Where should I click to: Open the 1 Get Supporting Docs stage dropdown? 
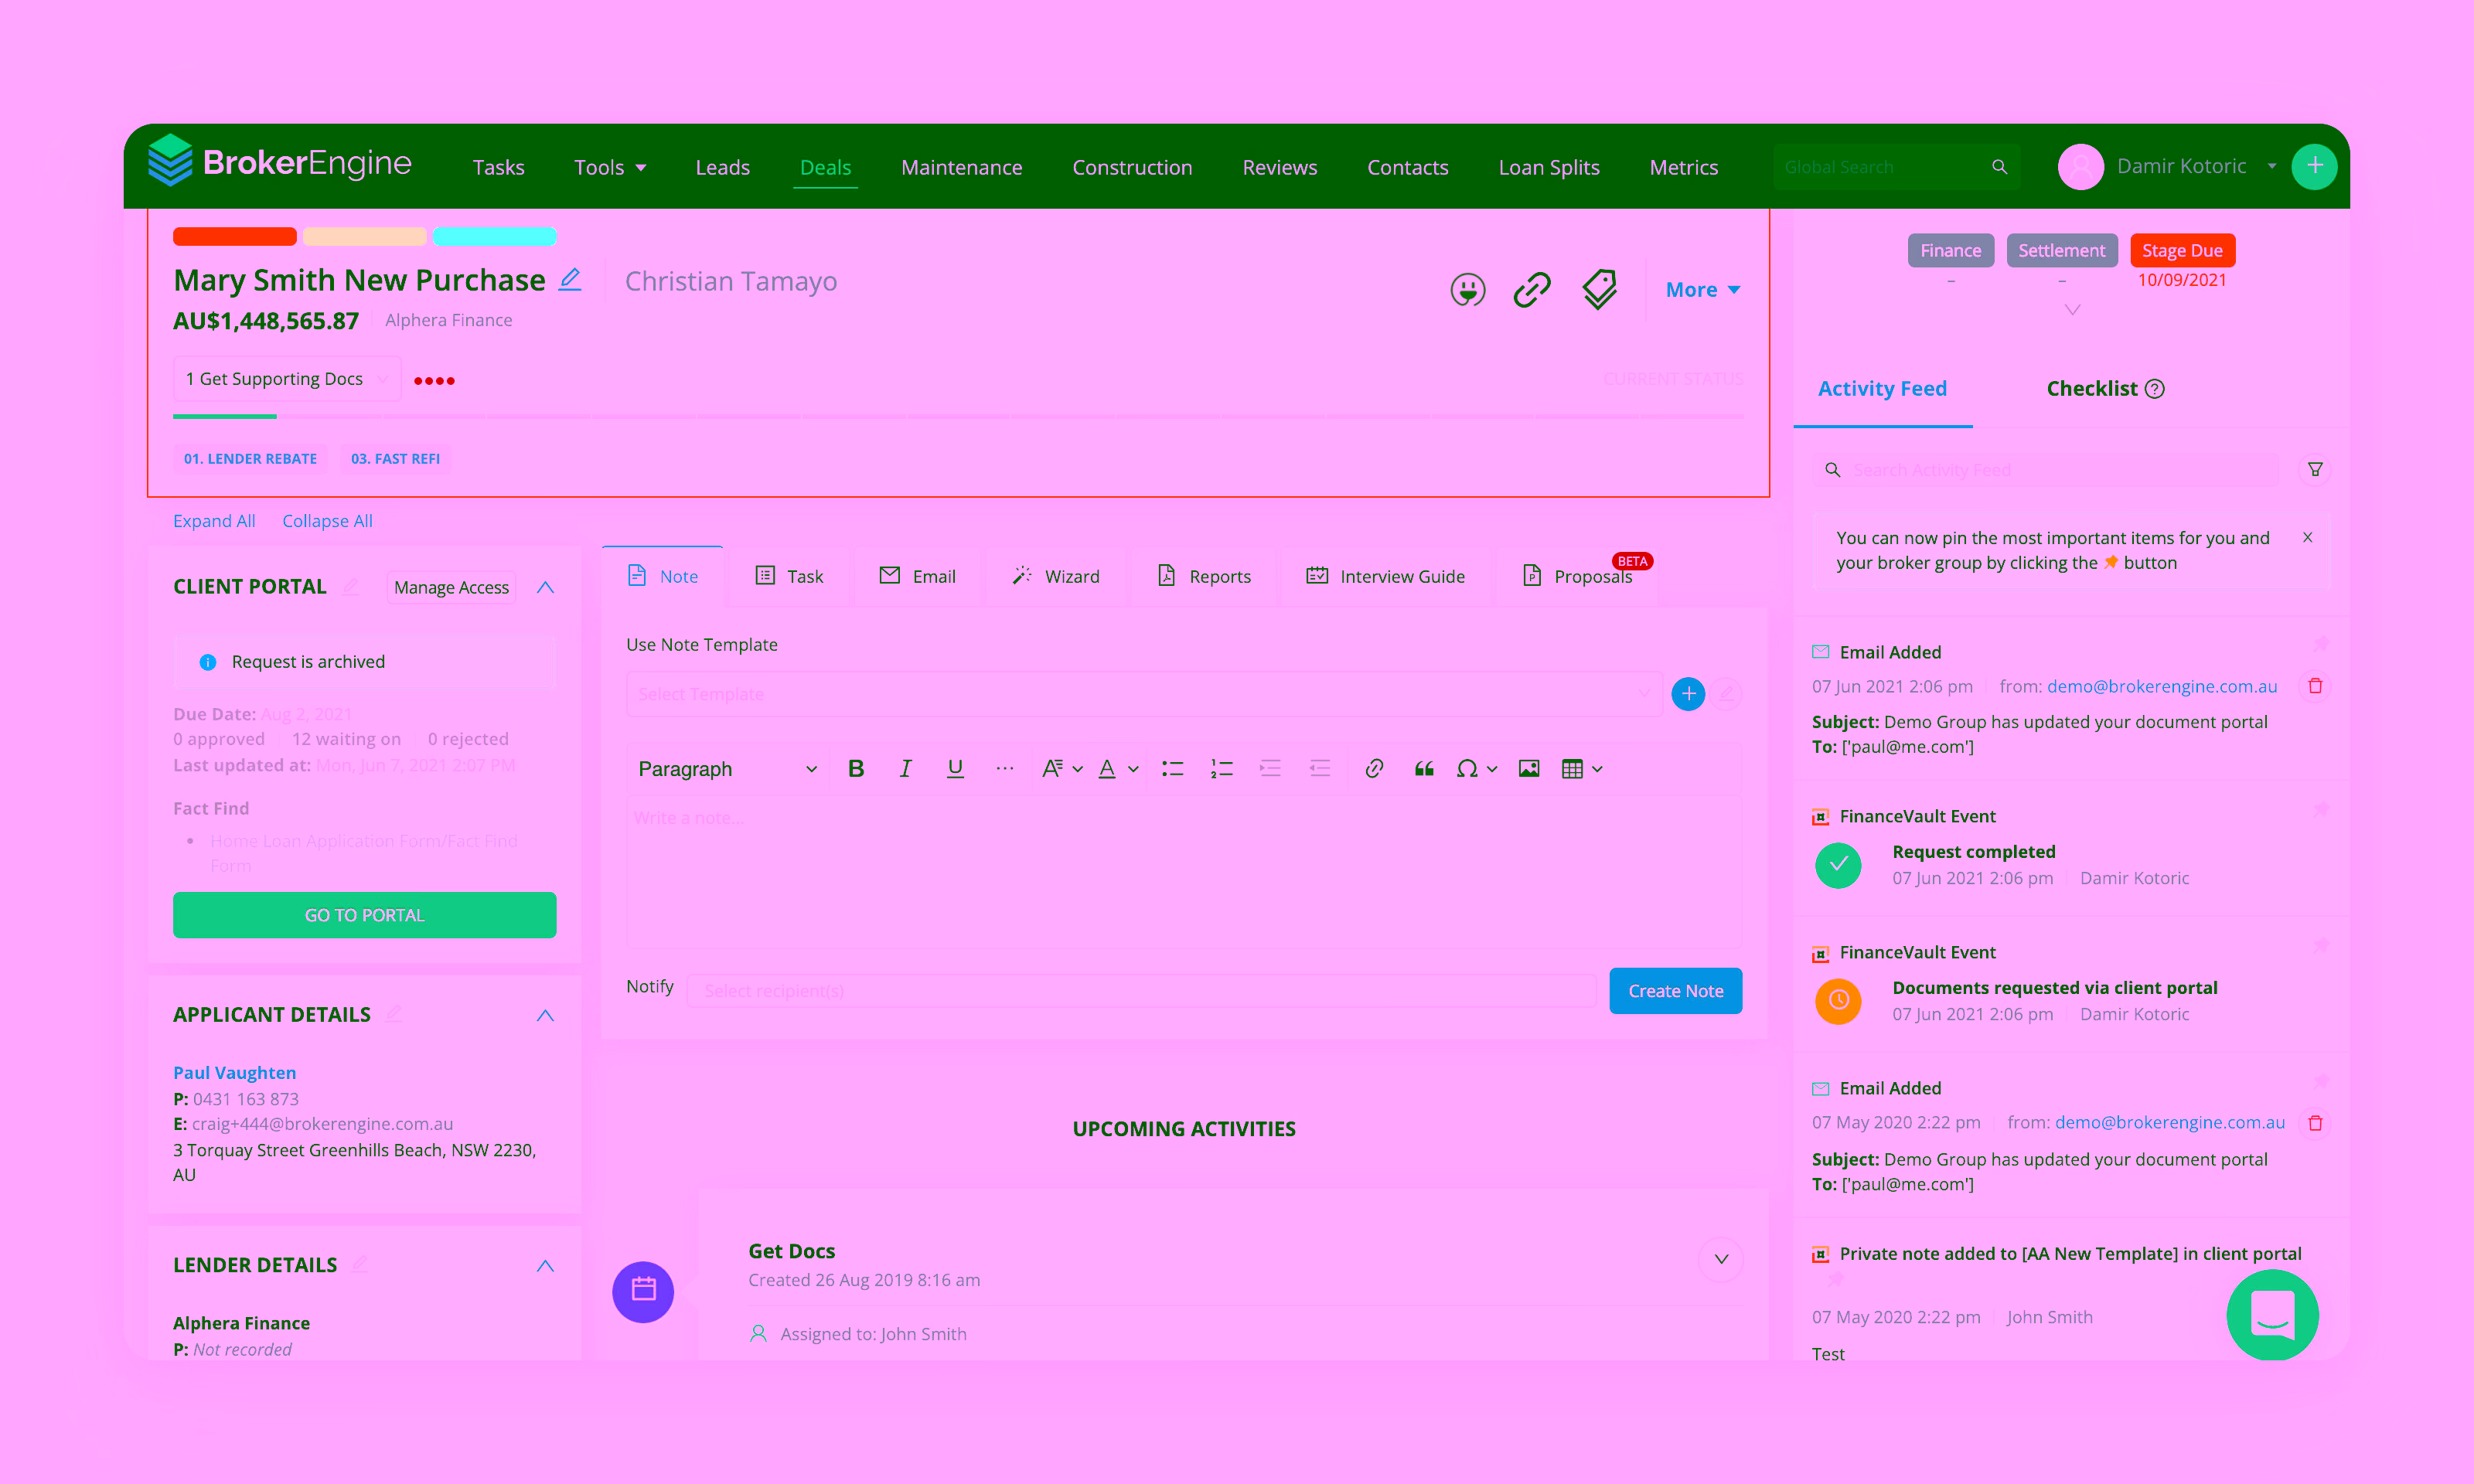pyautogui.click(x=286, y=378)
